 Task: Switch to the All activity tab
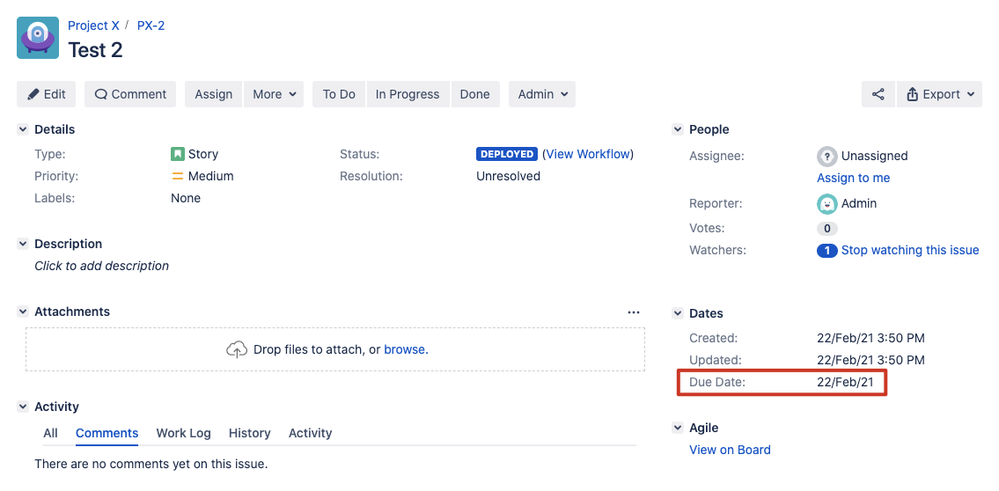(x=50, y=433)
